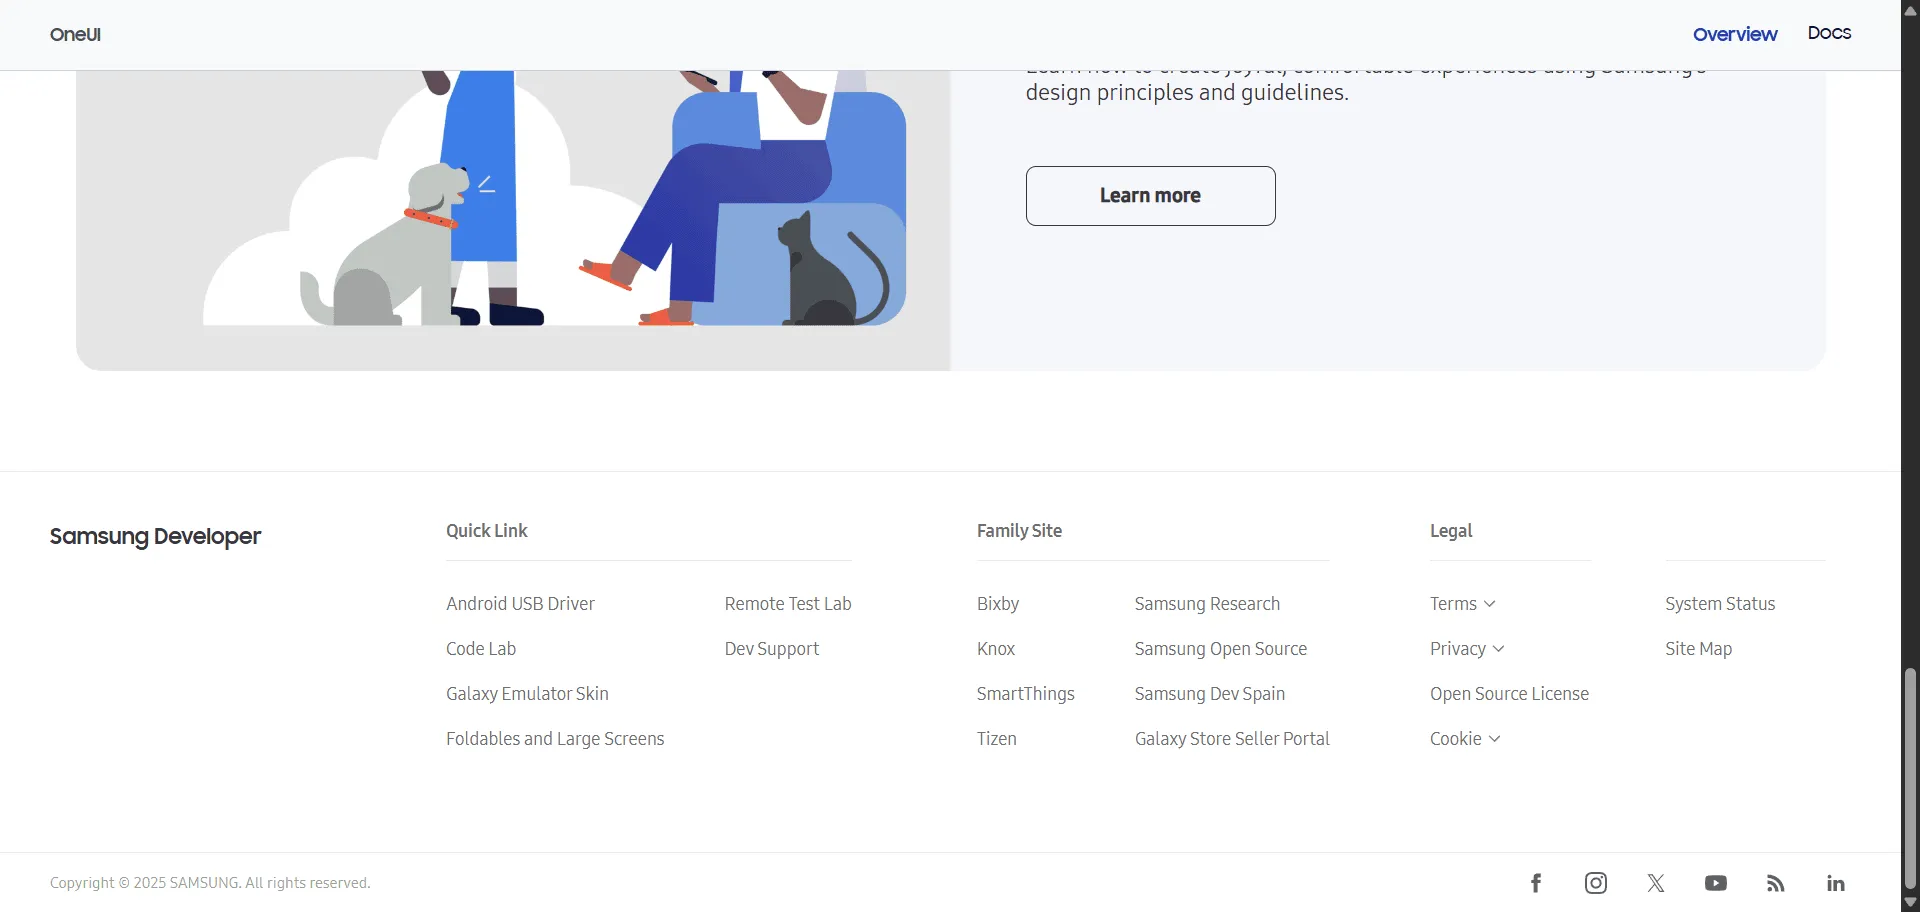Image resolution: width=1920 pixels, height=912 pixels.
Task: Visit the SmartThings family site
Action: pos(1026,694)
